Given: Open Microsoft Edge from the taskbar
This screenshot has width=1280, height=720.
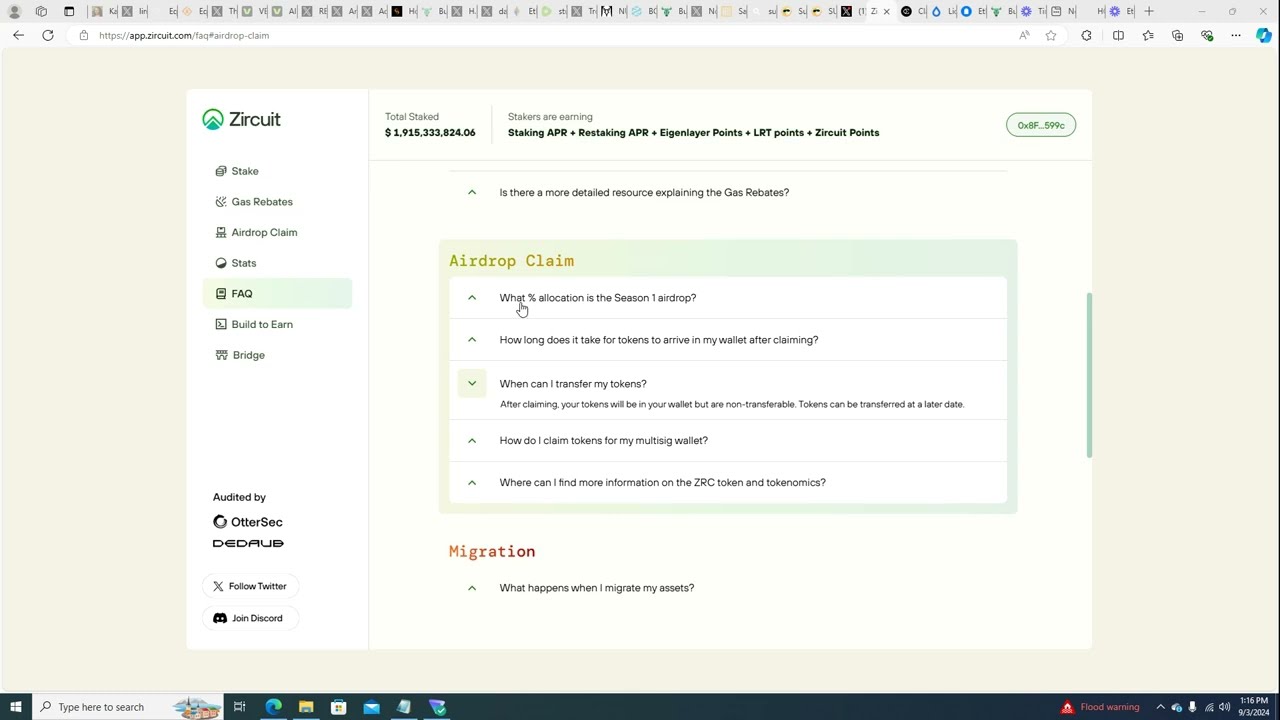Looking at the screenshot, I should 273,707.
